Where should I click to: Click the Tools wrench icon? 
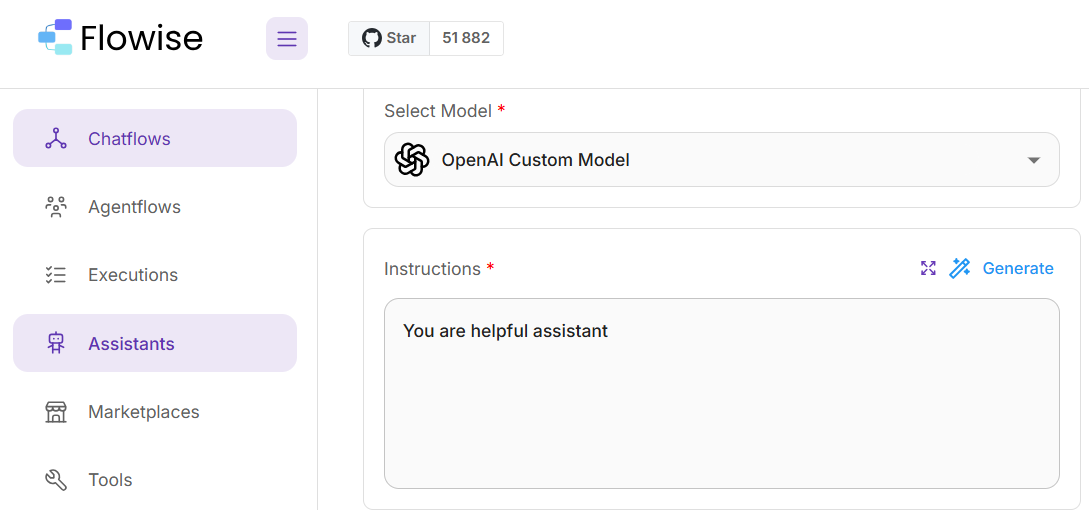click(56, 480)
